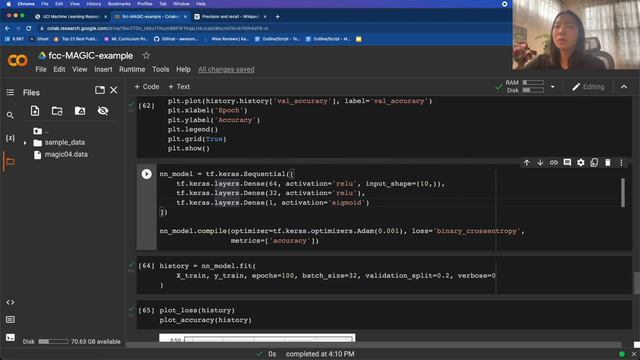Image resolution: width=640 pixels, height=360 pixels.
Task: Open the File menu in Colab
Action: pos(41,69)
